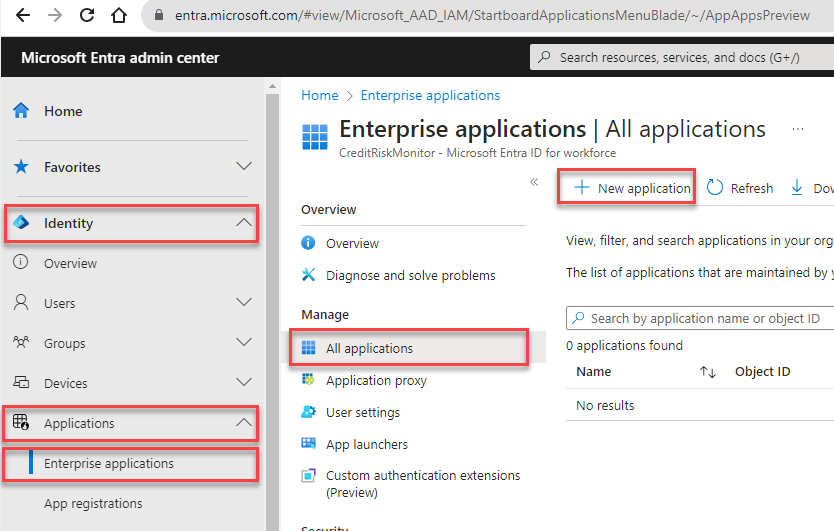
Task: Click the browser back arrow
Action: [x=23, y=15]
